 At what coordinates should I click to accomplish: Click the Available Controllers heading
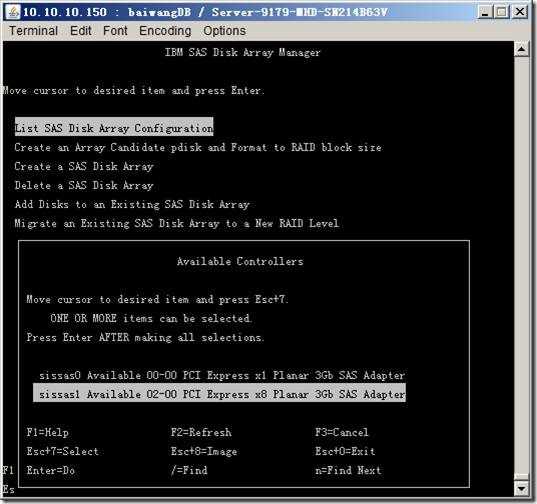(240, 262)
